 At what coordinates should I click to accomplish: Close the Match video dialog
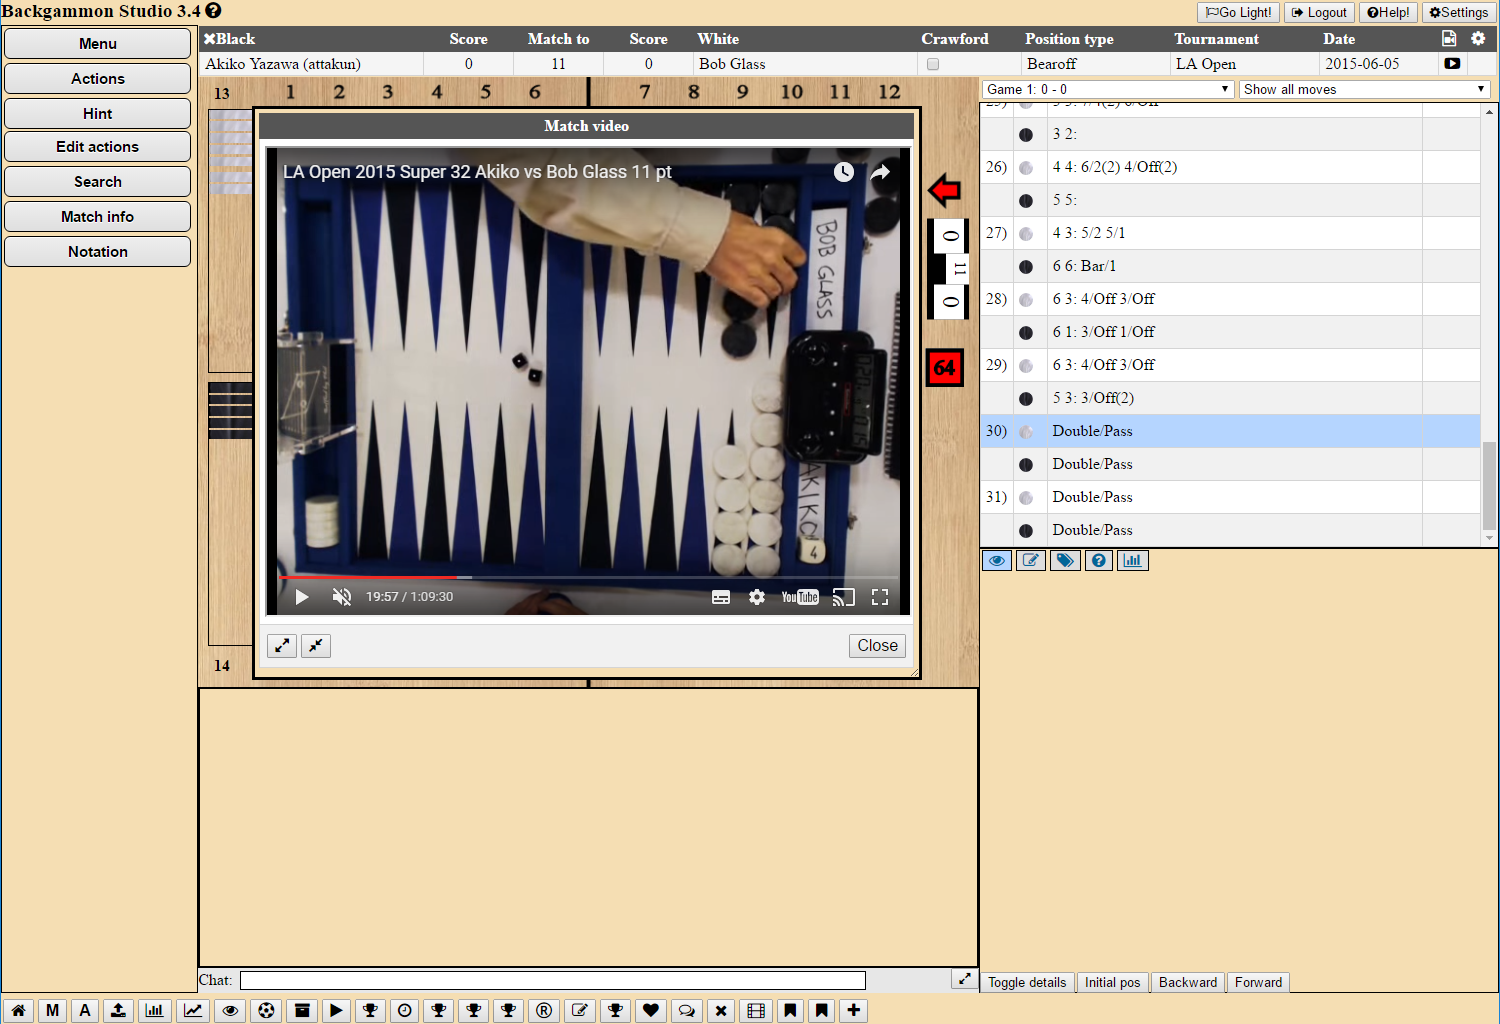(x=877, y=646)
